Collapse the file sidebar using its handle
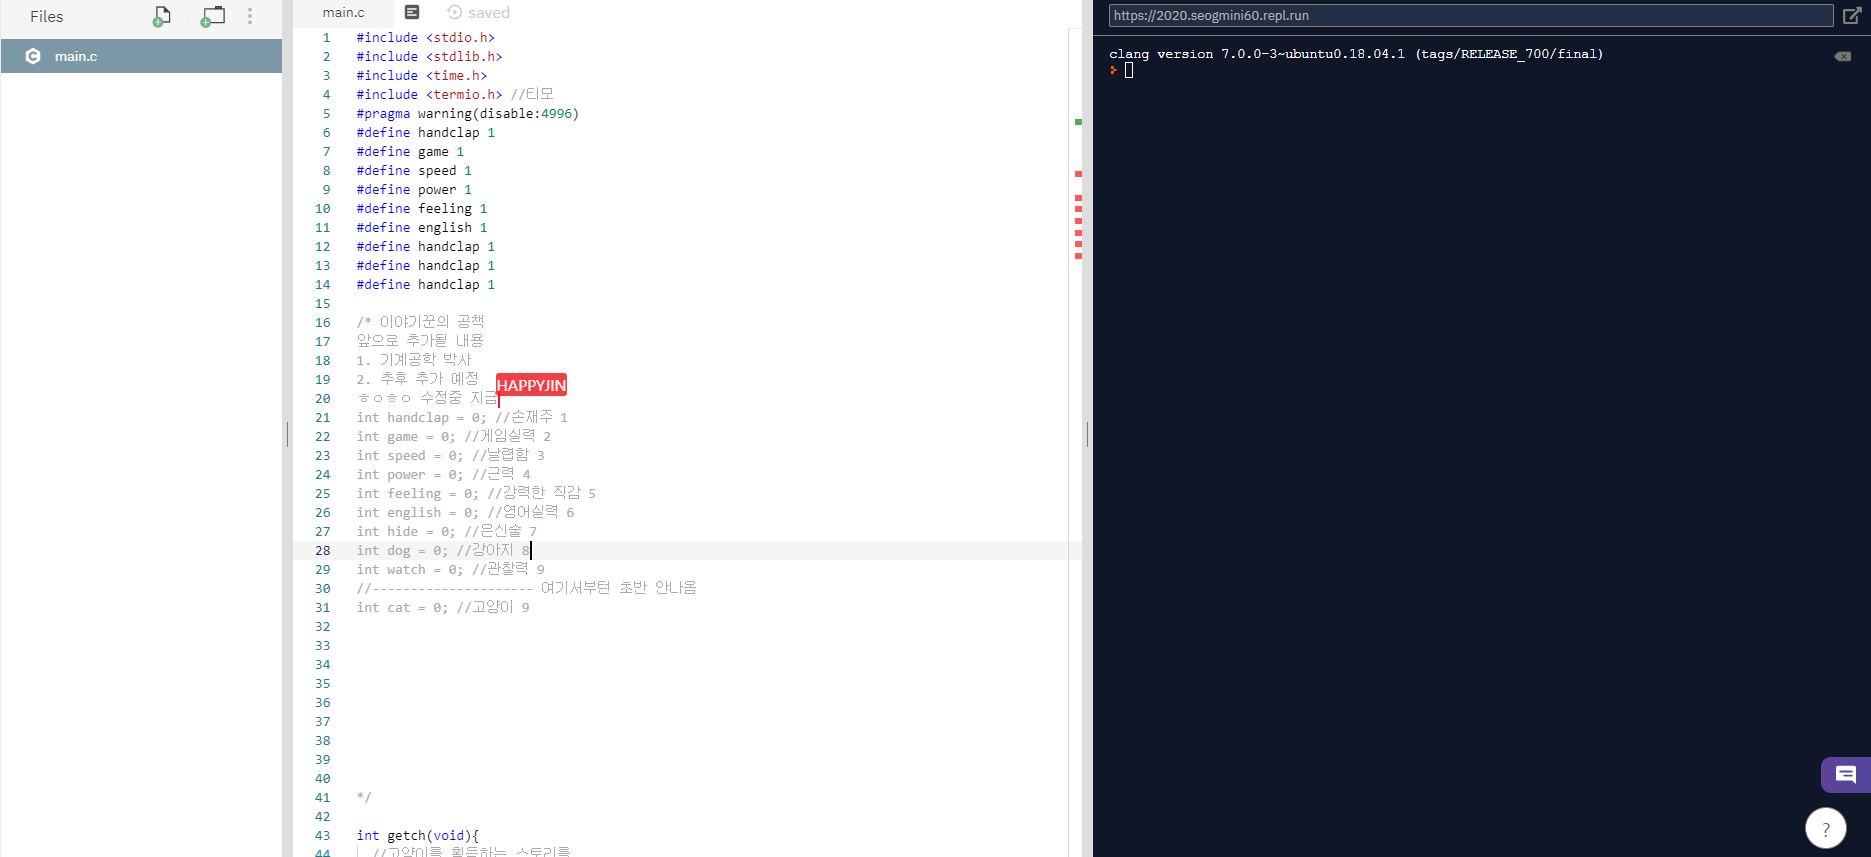This screenshot has width=1871, height=857. [x=287, y=434]
